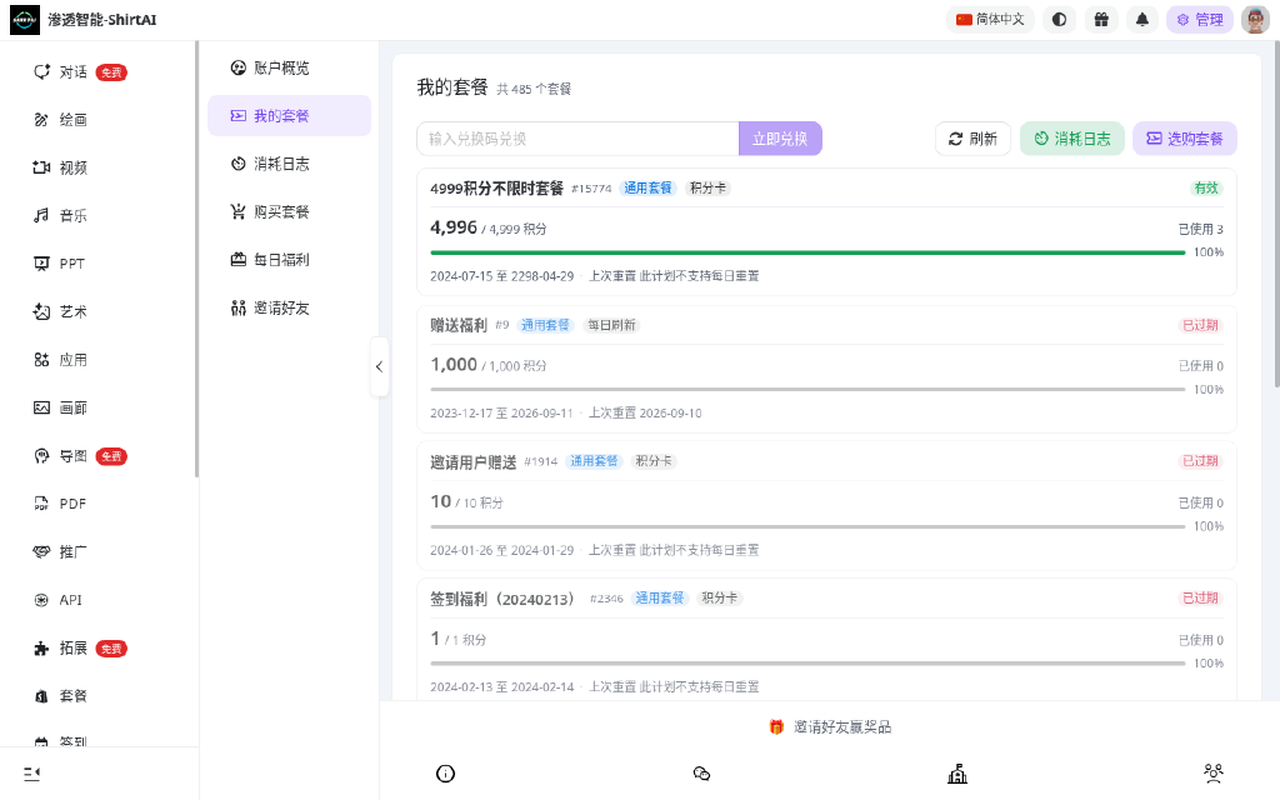Switch to 消耗日志 tab in submenu
The width and height of the screenshot is (1280, 800).
pos(289,164)
